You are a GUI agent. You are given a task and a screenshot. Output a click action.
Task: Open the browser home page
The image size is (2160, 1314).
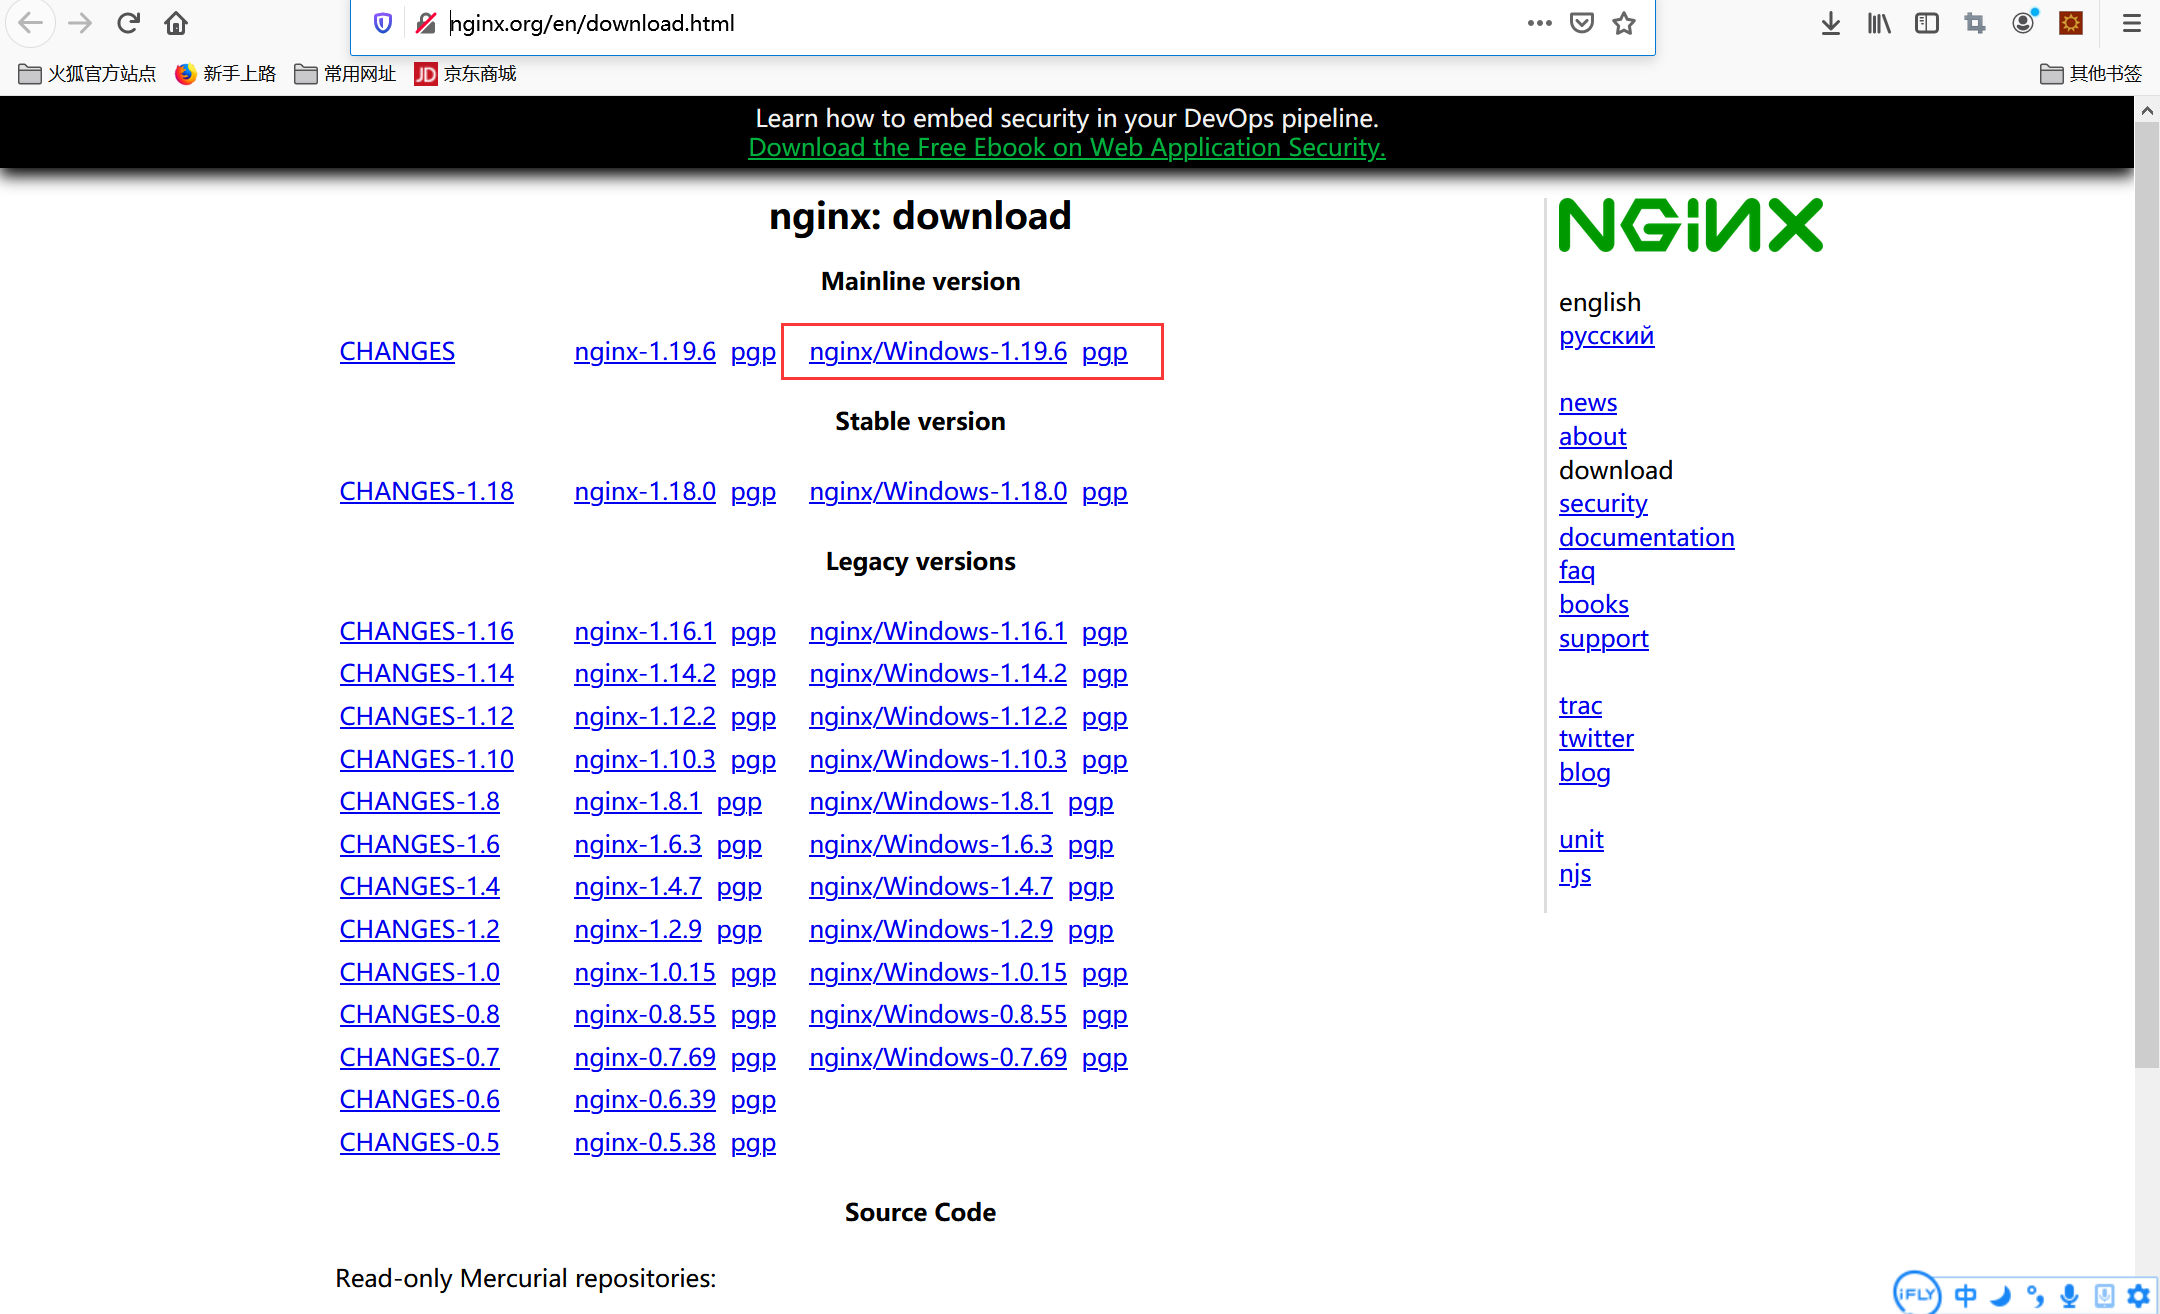click(x=176, y=23)
